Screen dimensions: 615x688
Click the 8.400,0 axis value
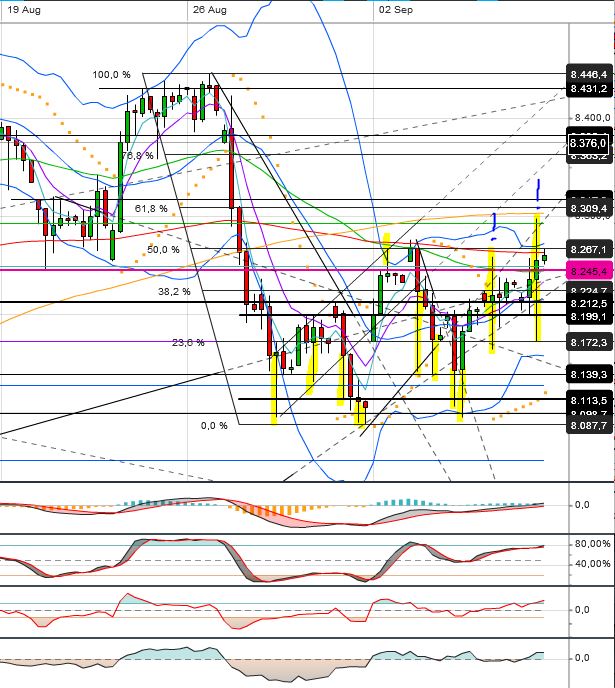(592, 118)
